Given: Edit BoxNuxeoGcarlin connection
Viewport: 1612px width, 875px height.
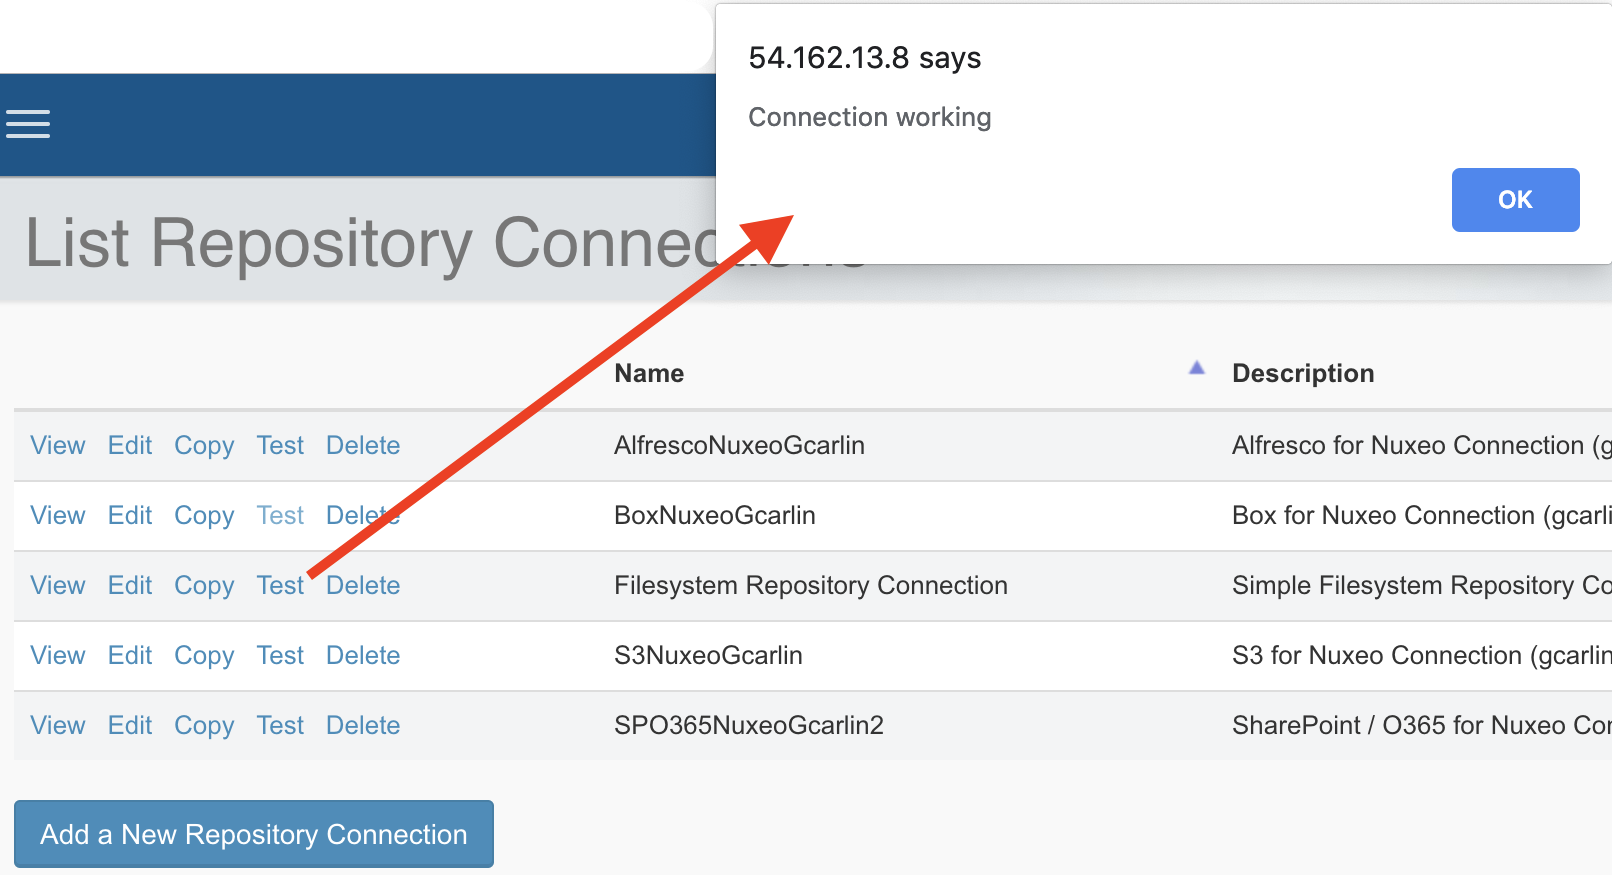Looking at the screenshot, I should (130, 515).
